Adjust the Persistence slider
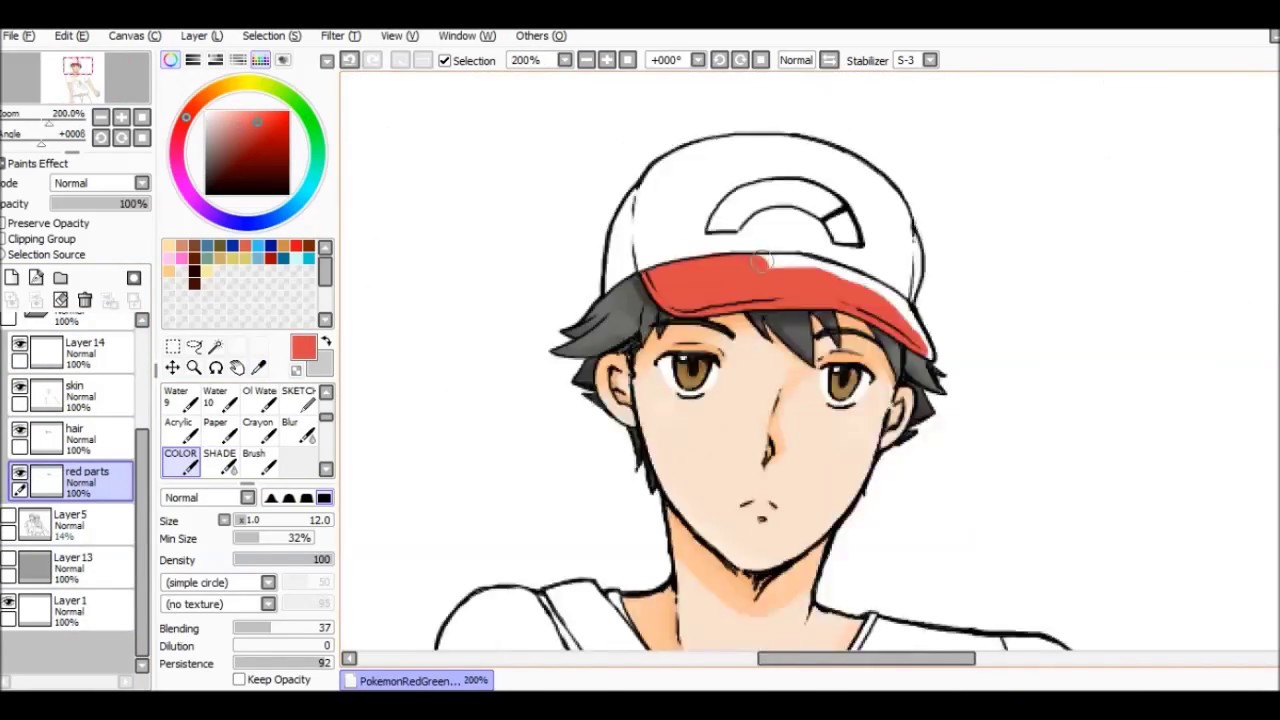 [283, 664]
